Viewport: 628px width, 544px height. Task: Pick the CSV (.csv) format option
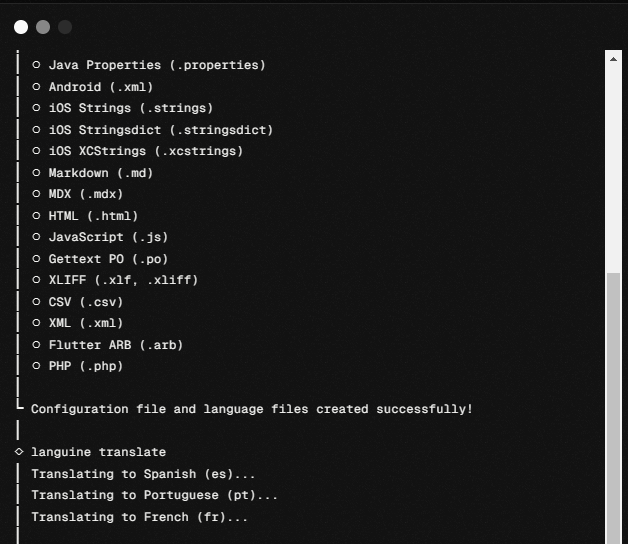coord(37,302)
